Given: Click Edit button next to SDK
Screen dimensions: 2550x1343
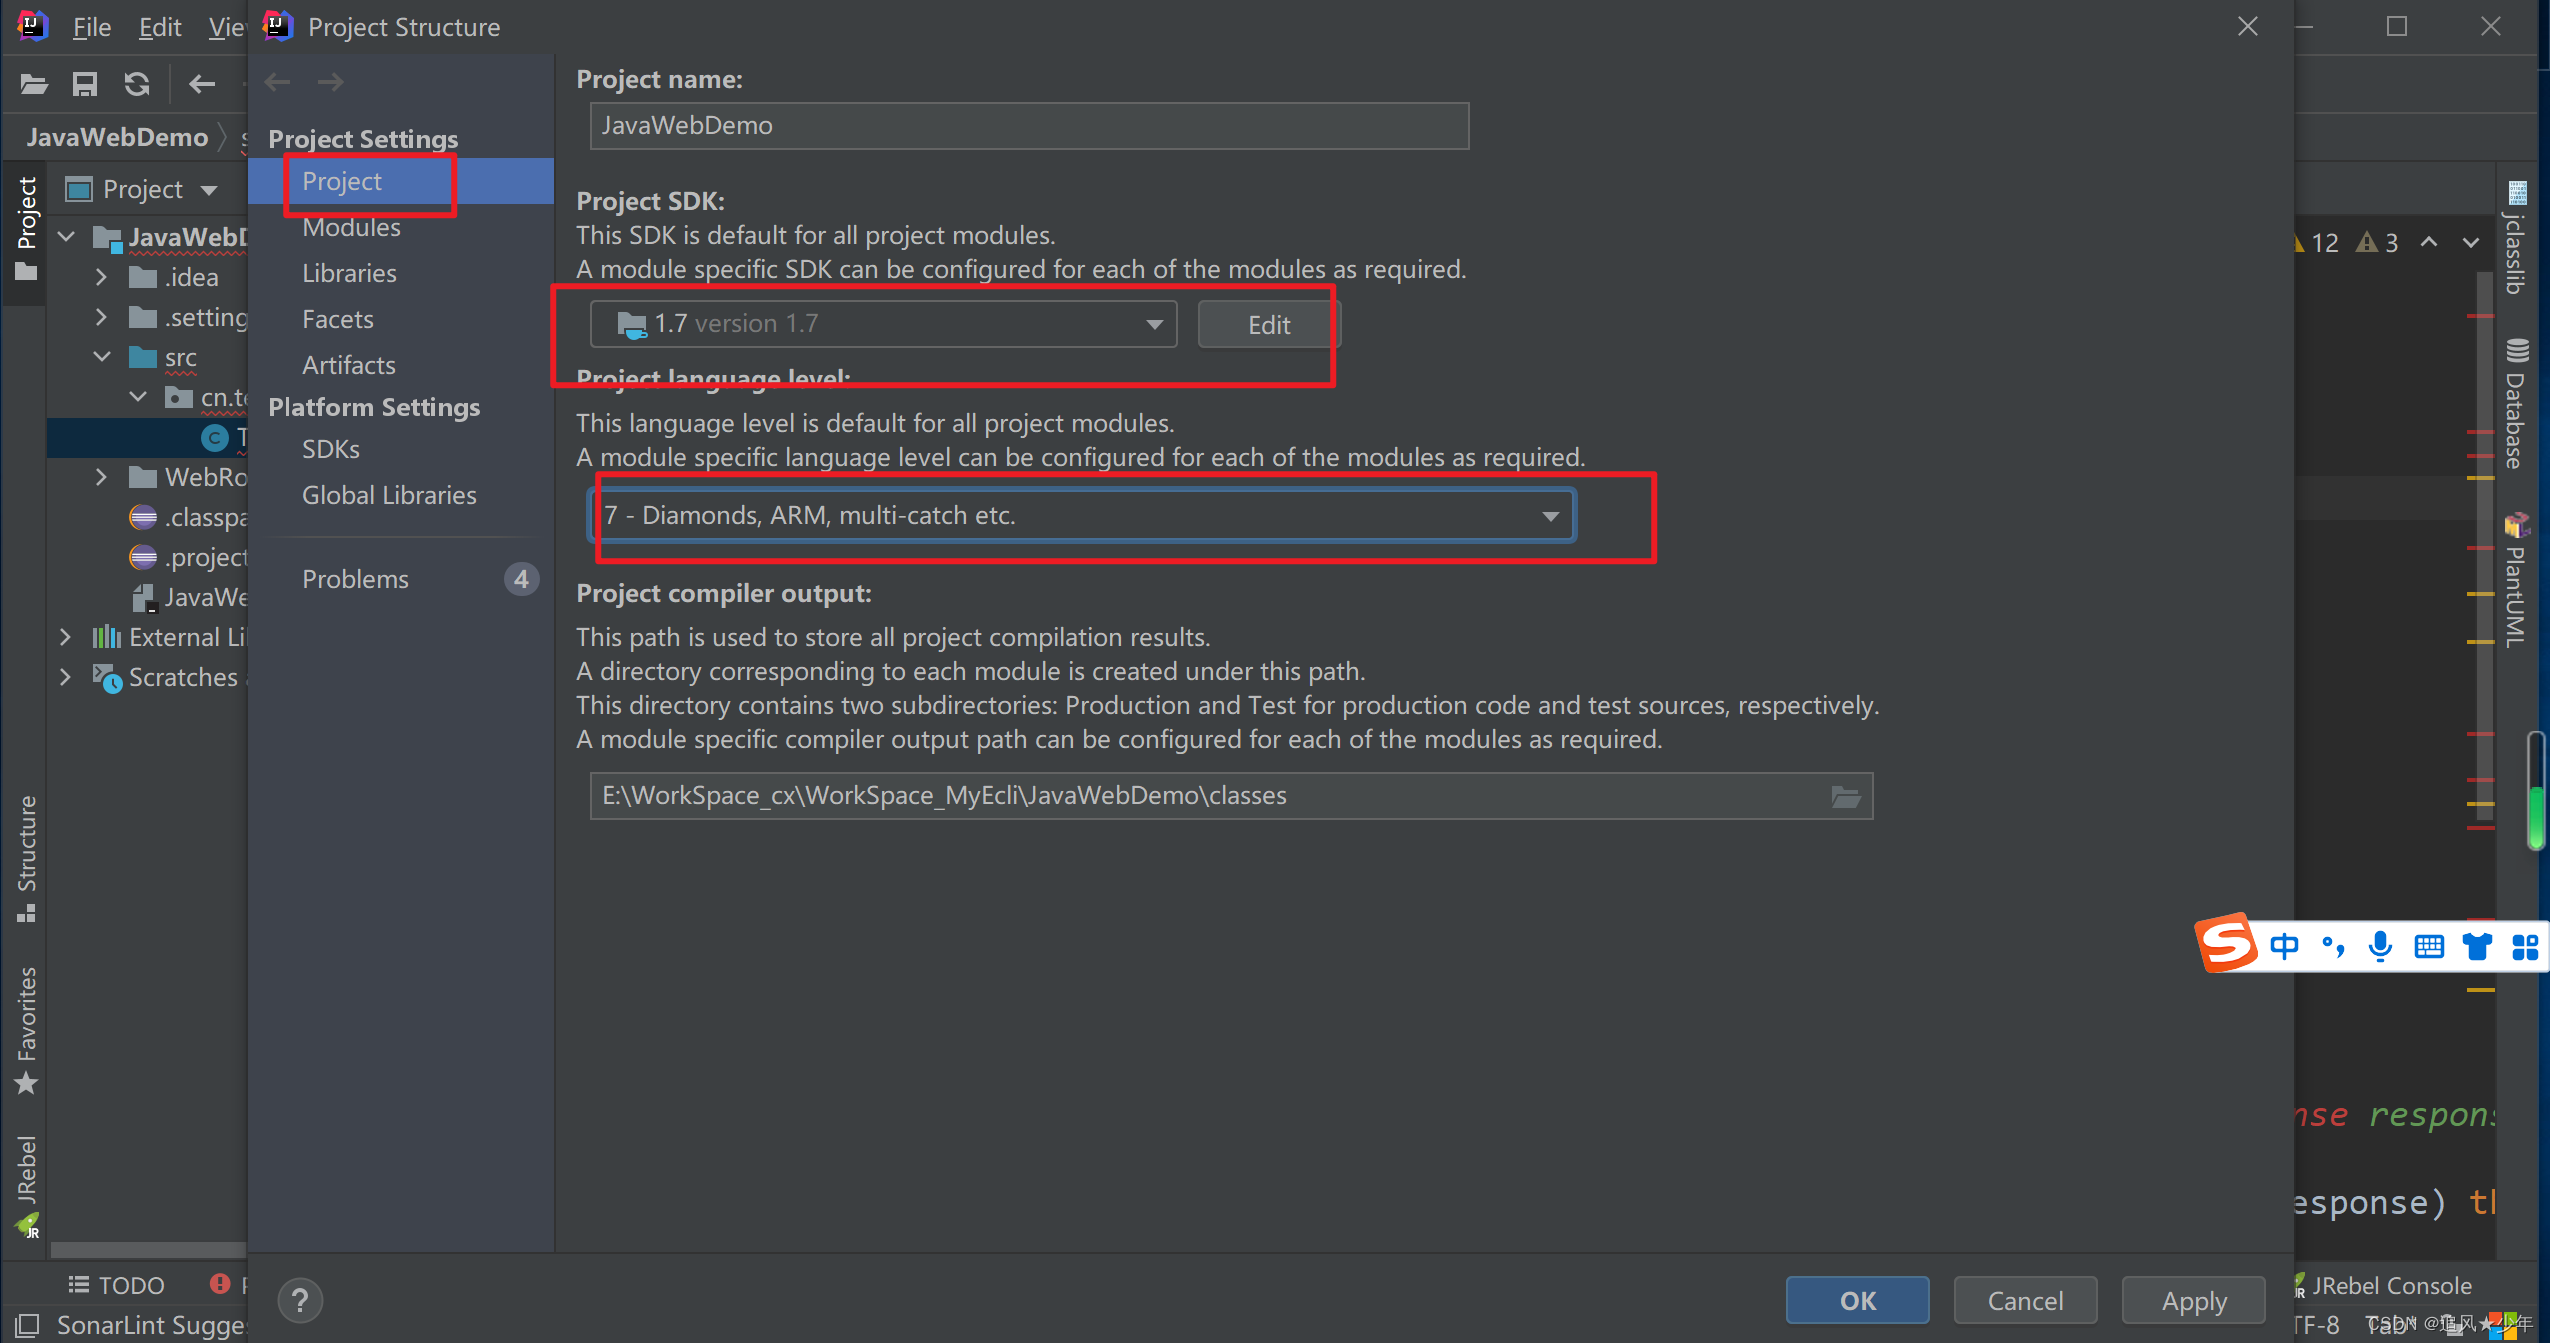Looking at the screenshot, I should coord(1269,324).
